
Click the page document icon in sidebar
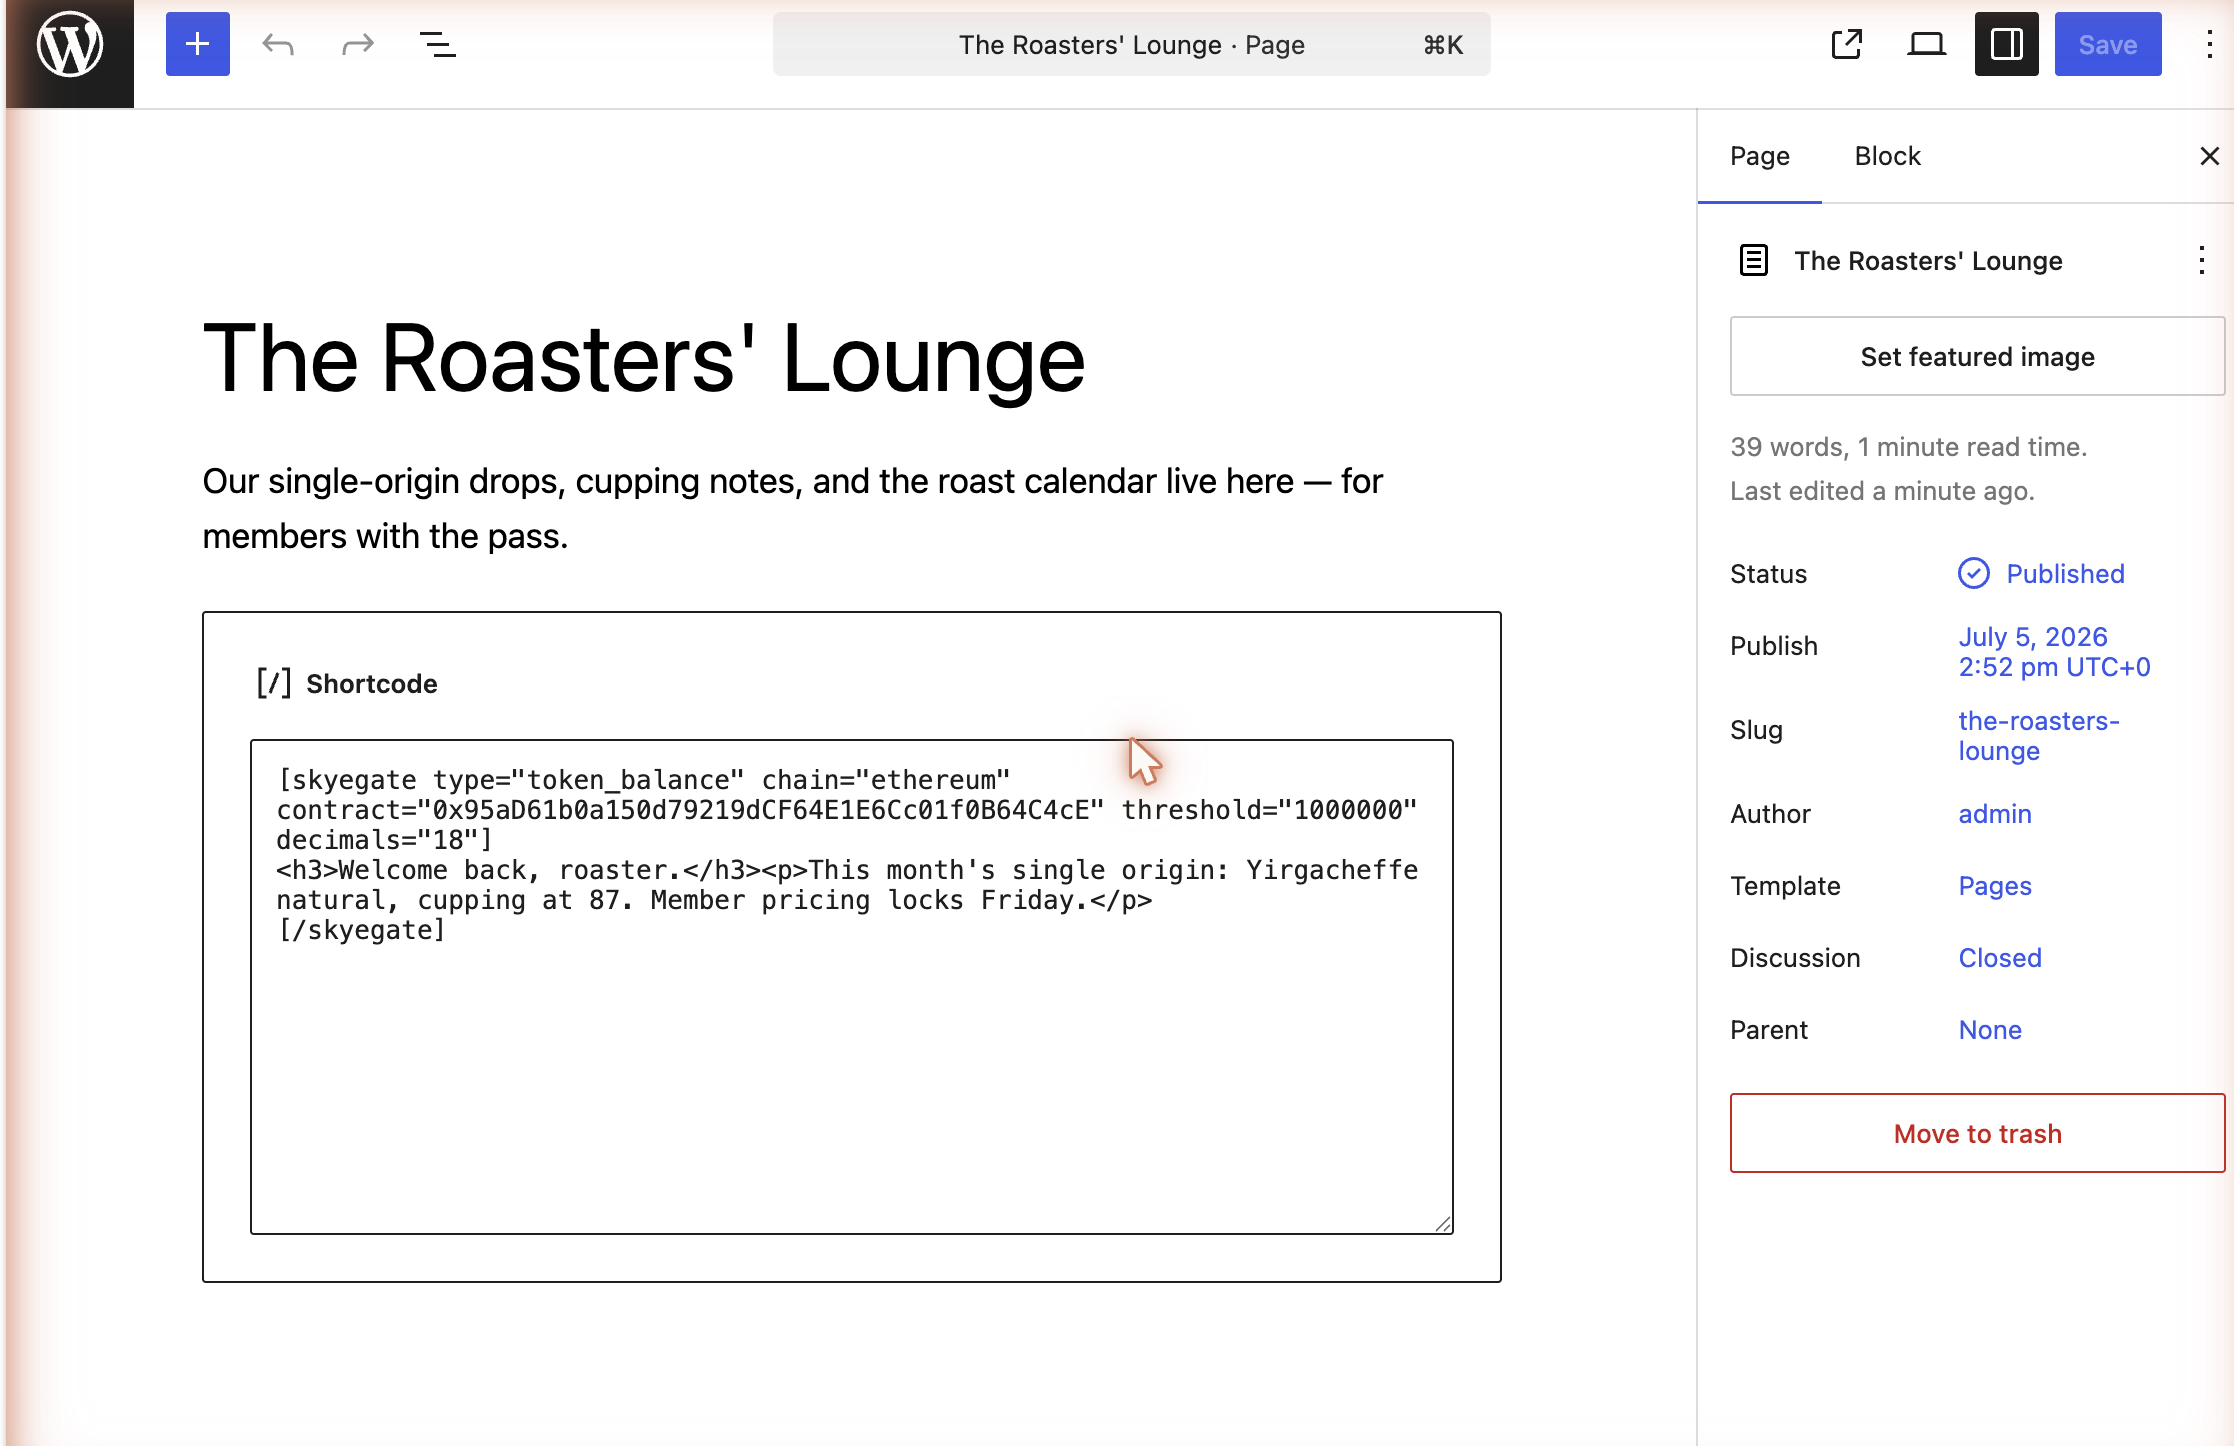(1754, 260)
